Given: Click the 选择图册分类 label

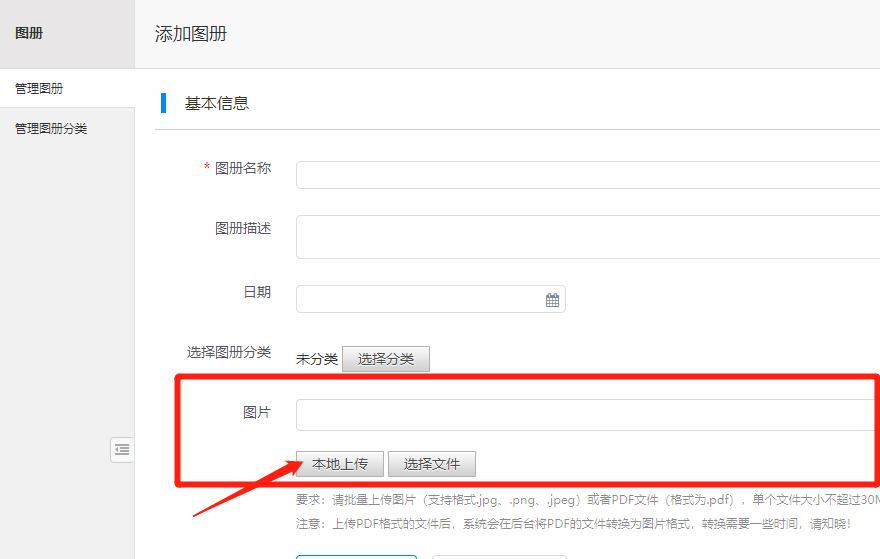Looking at the screenshot, I should [x=229, y=352].
